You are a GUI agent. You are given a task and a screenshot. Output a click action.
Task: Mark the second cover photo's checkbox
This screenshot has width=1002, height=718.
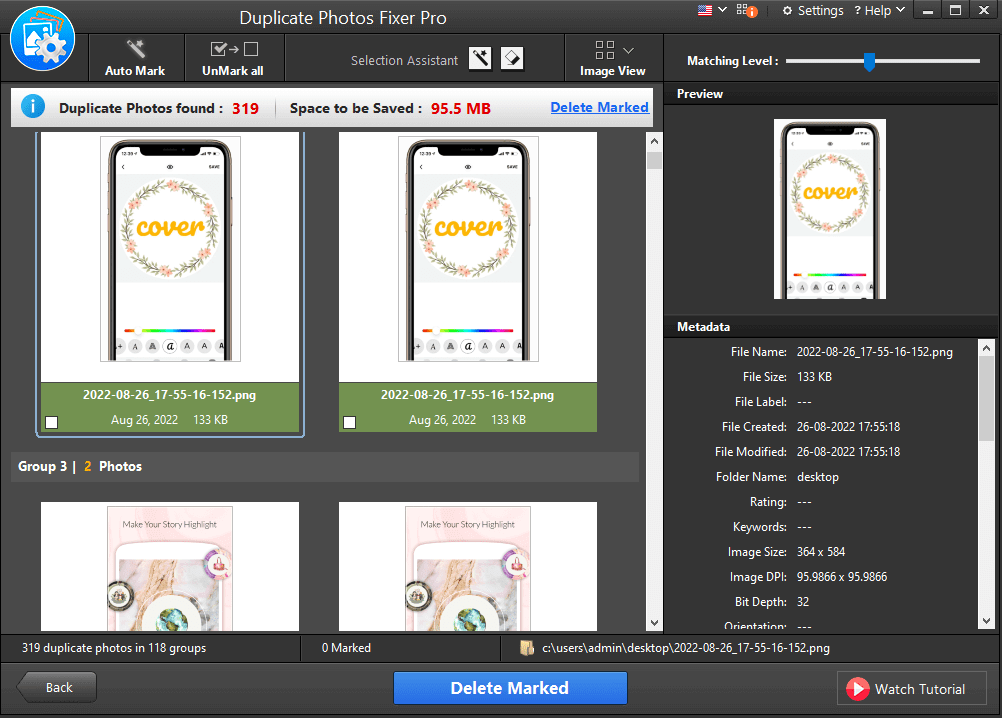pyautogui.click(x=350, y=422)
